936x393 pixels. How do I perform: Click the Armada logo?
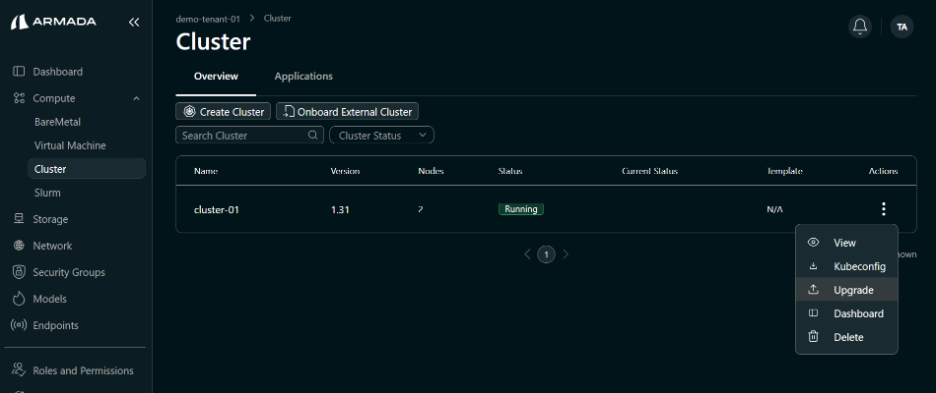coord(54,22)
